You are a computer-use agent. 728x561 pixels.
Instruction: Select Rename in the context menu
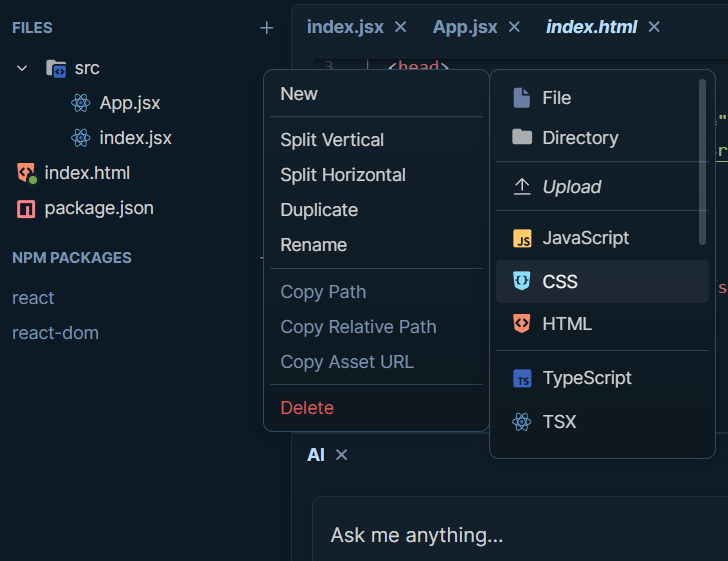(376, 245)
